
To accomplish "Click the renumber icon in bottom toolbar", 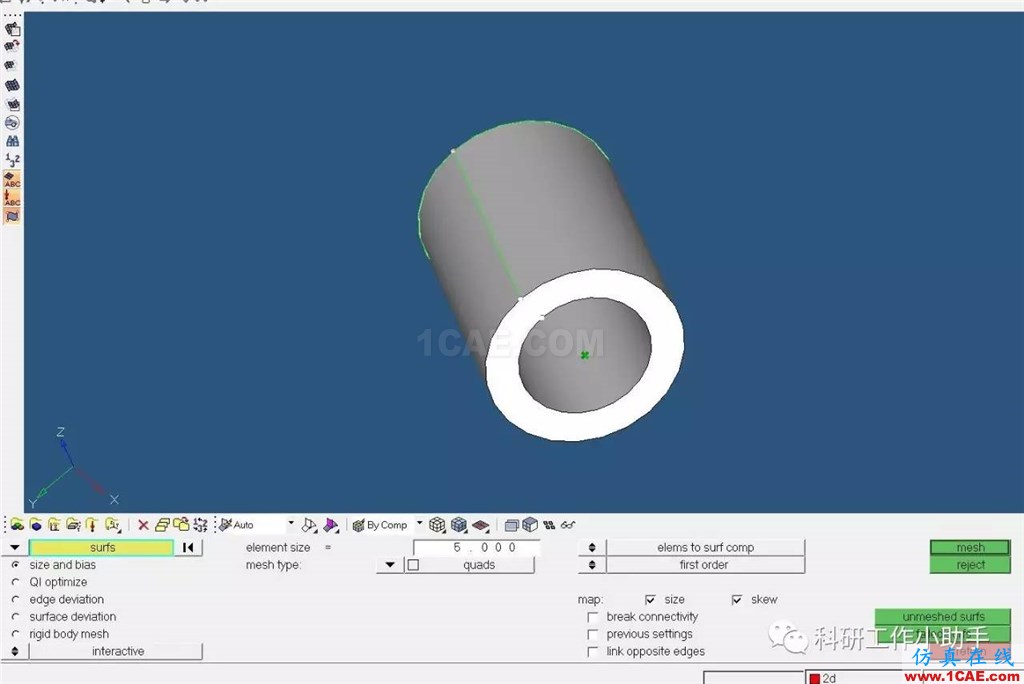I will pyautogui.click(x=200, y=525).
